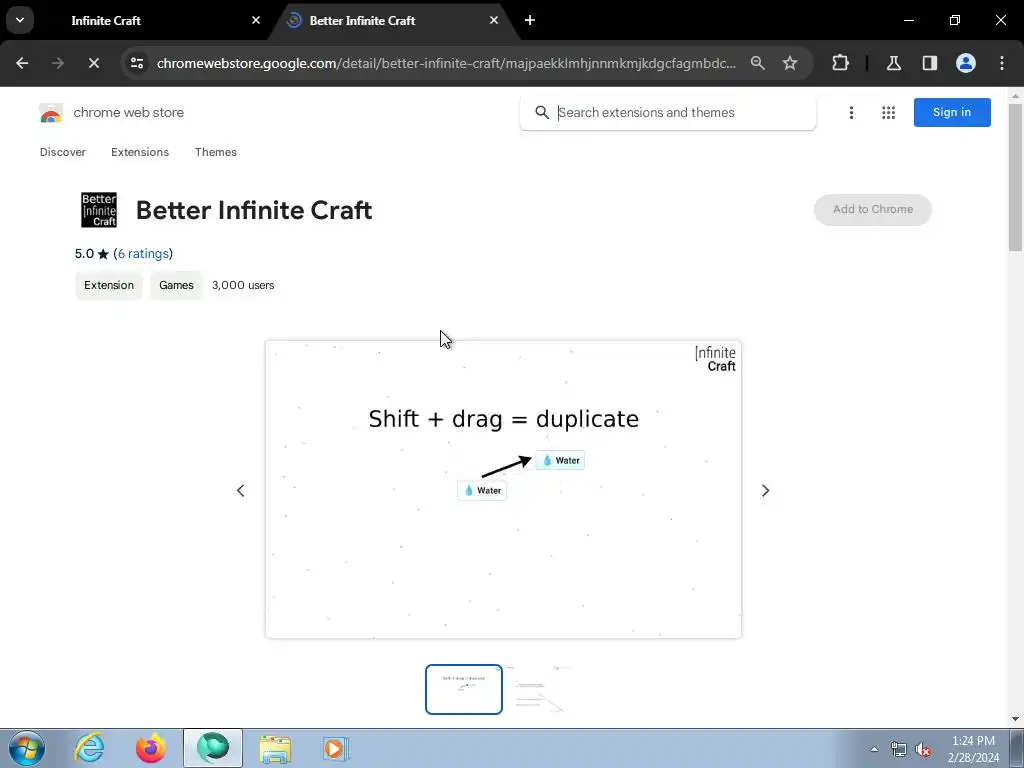
Task: Open media player from taskbar
Action: (x=336, y=748)
